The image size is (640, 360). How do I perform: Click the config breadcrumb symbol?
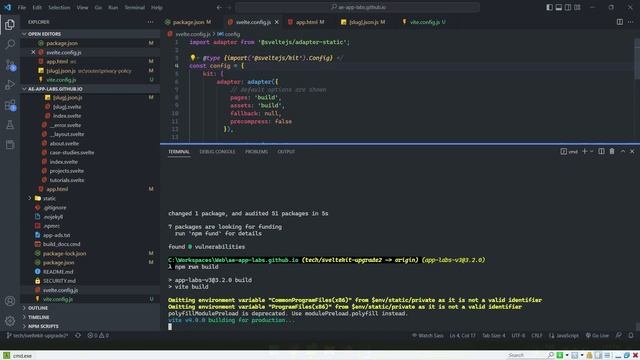[229, 34]
